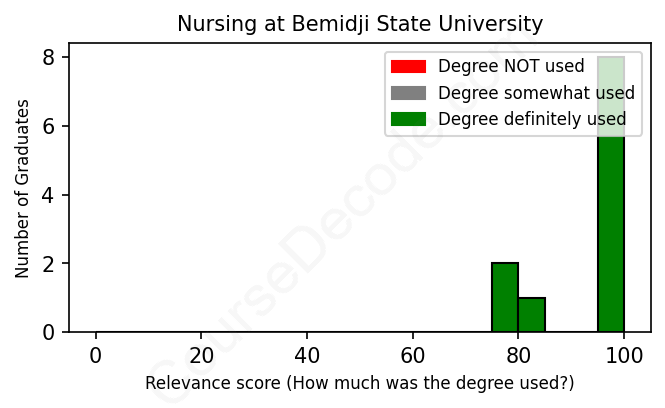Viewport: 665px width, 408px height.
Task: Click the chart title 'Nursing at Bemidji State University'
Action: [x=360, y=23]
